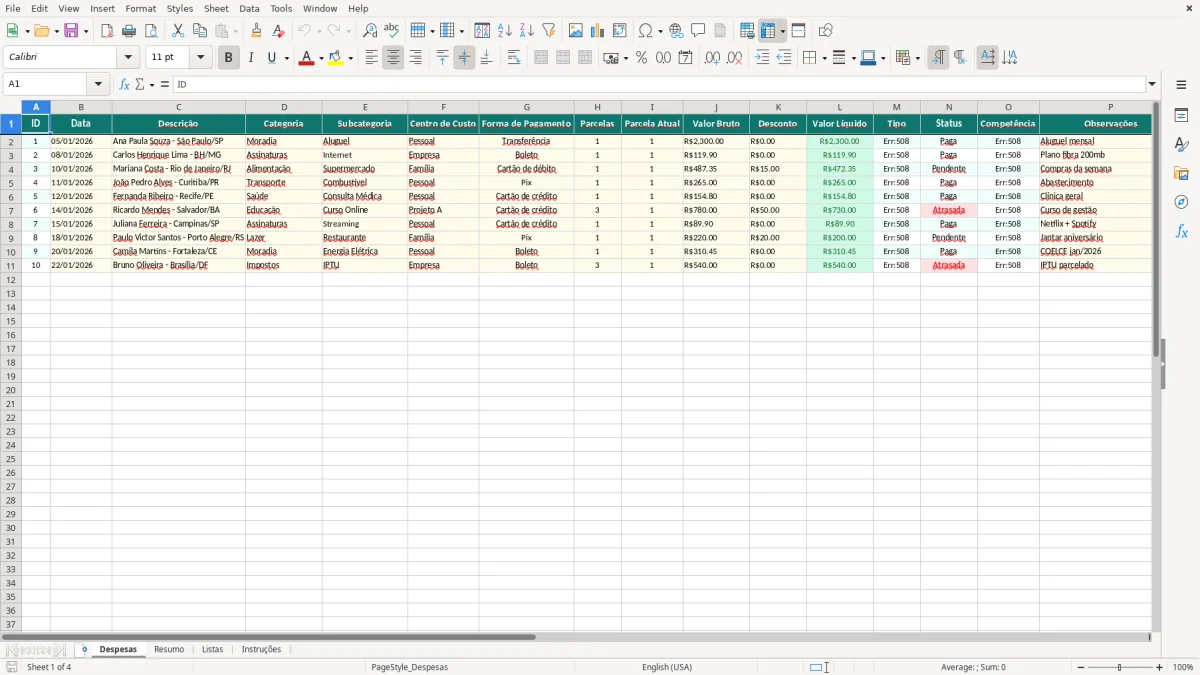Open Find and Replace
Image resolution: width=1200 pixels, height=675 pixels.
(x=370, y=31)
